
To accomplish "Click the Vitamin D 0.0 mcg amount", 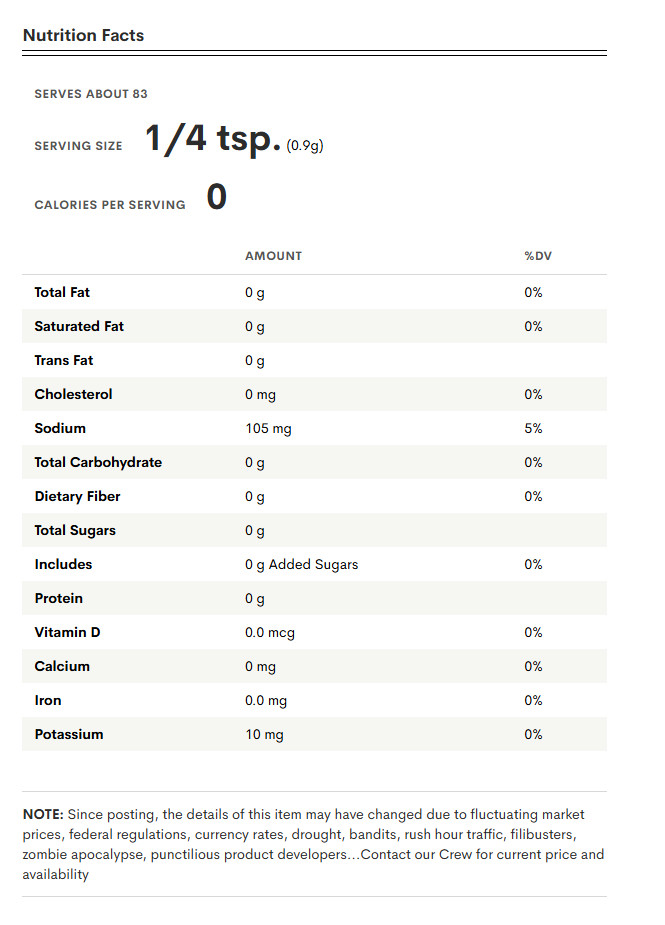I will tap(270, 632).
